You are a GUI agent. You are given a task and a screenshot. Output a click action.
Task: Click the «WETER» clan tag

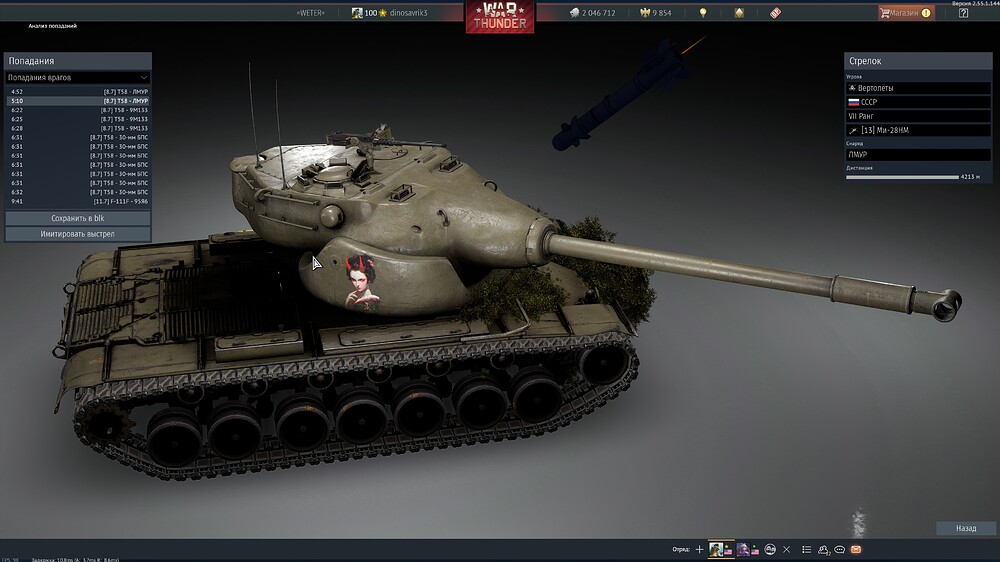[311, 13]
